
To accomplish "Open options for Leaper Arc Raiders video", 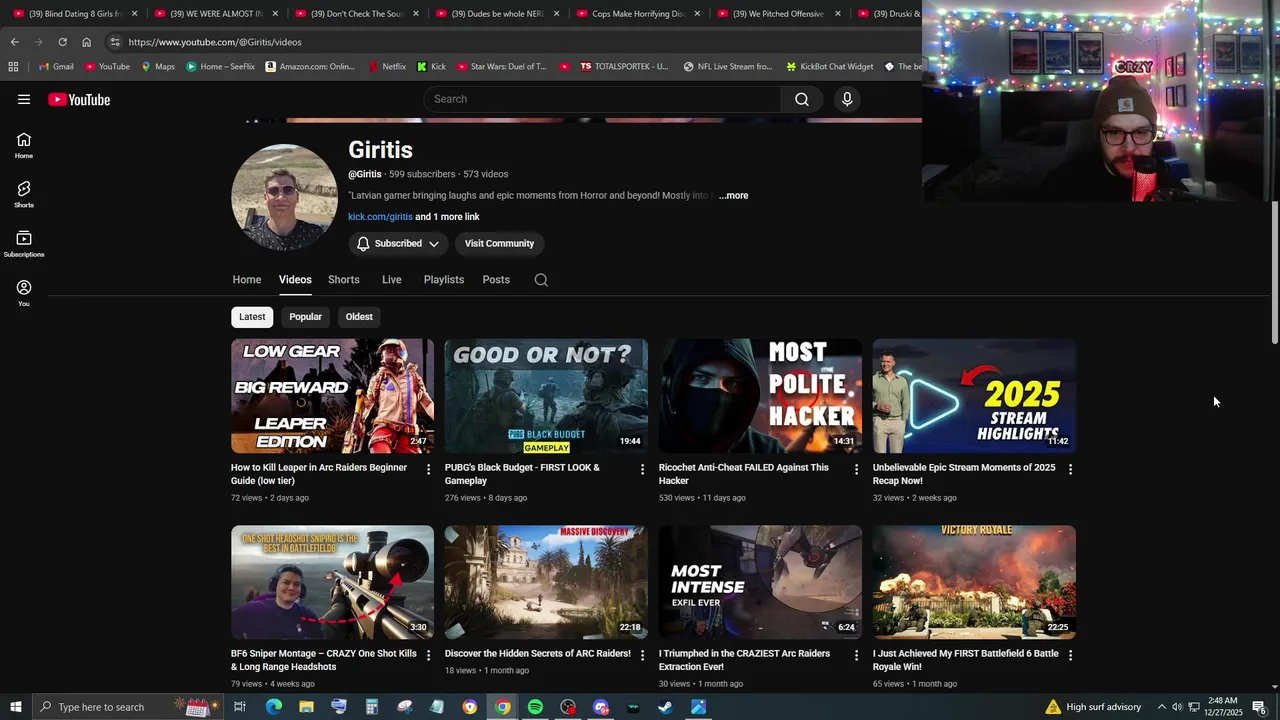I will click(429, 469).
